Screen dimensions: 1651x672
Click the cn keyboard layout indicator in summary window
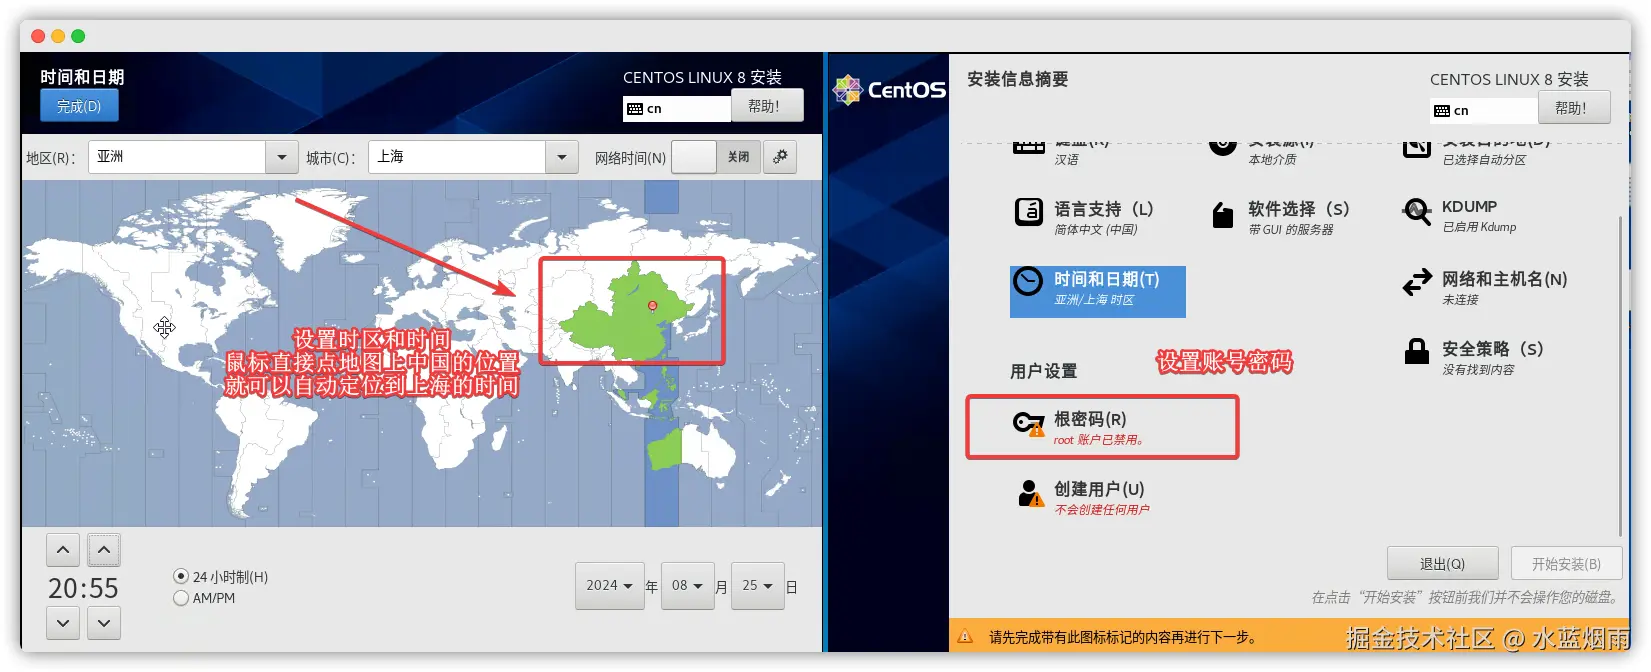[1483, 110]
